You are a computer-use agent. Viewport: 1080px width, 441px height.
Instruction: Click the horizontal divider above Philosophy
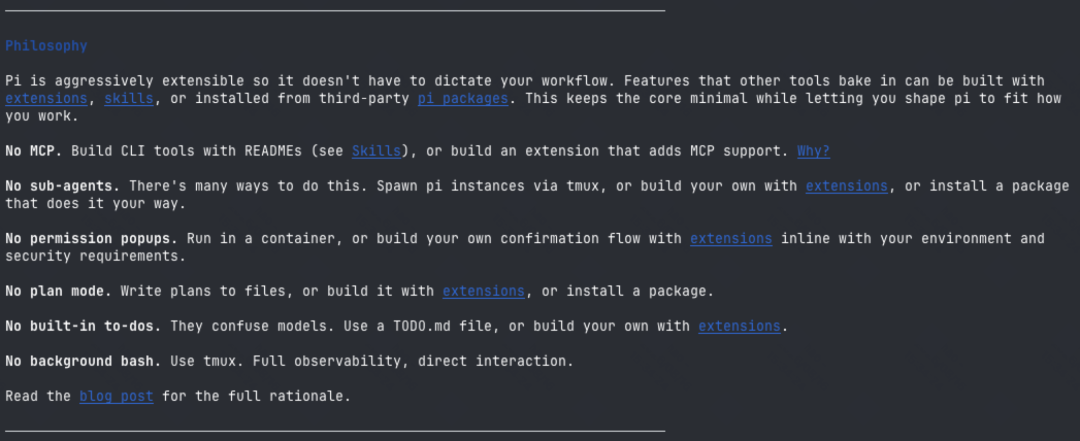tap(335, 11)
